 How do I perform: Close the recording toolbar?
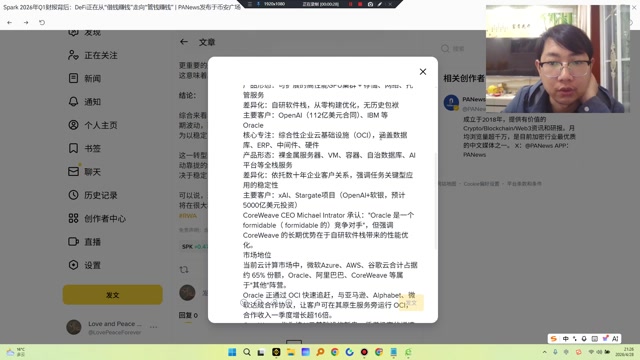tap(390, 4)
